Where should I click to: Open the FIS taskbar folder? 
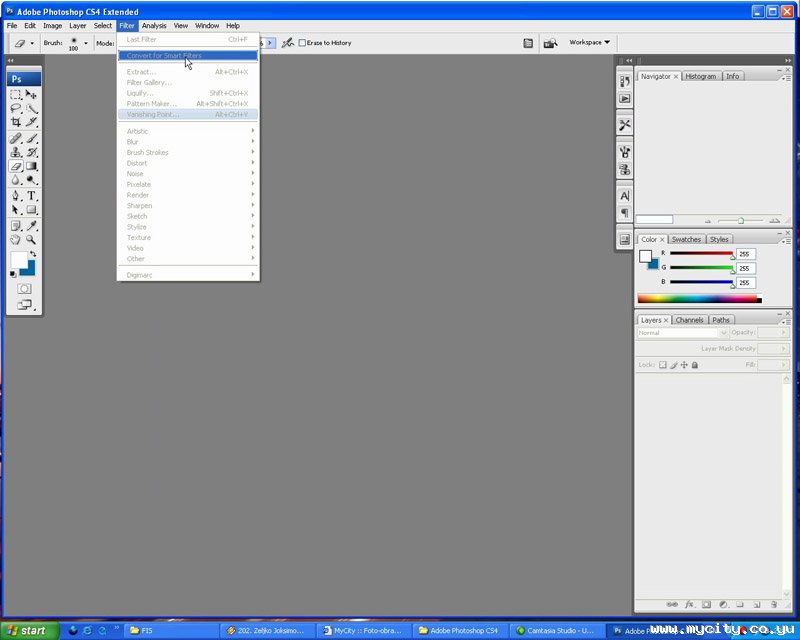click(x=171, y=631)
